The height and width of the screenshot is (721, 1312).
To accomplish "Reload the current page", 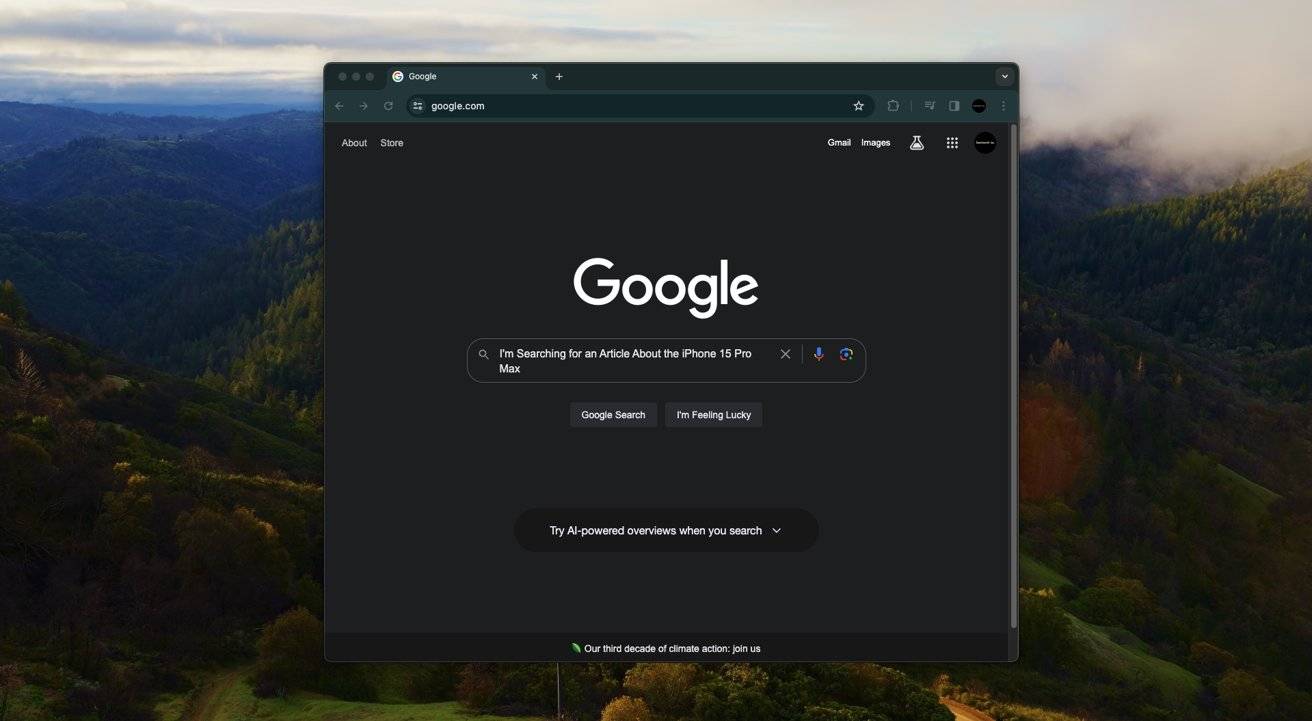I will 388,106.
